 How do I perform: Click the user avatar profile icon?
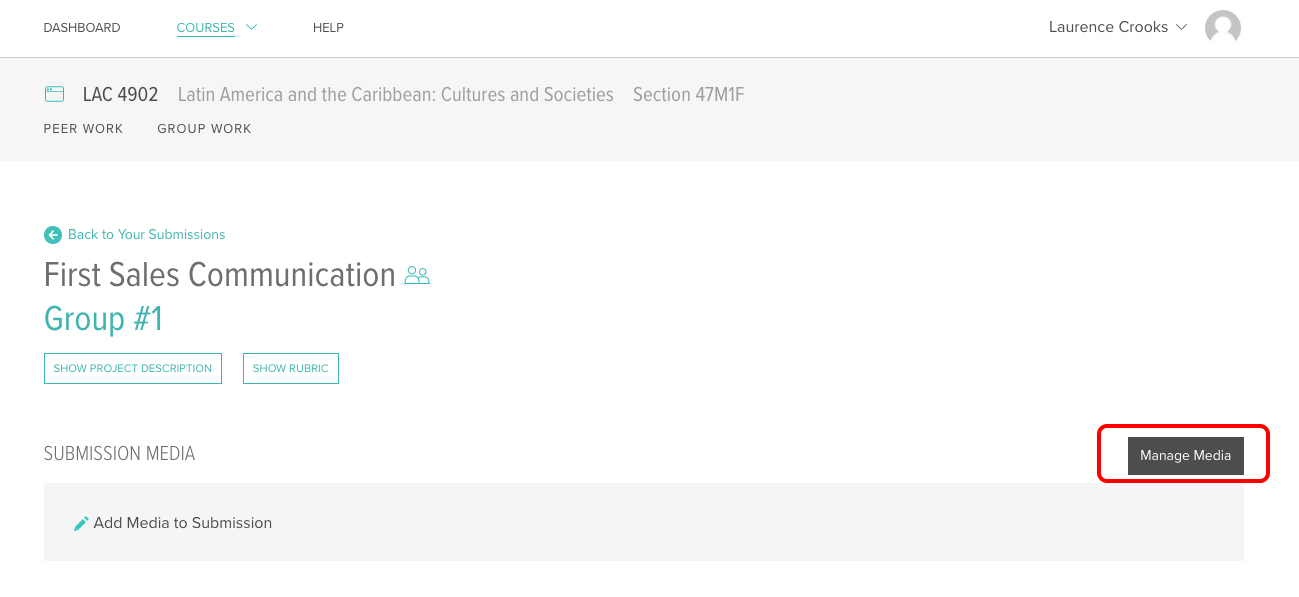[1222, 28]
